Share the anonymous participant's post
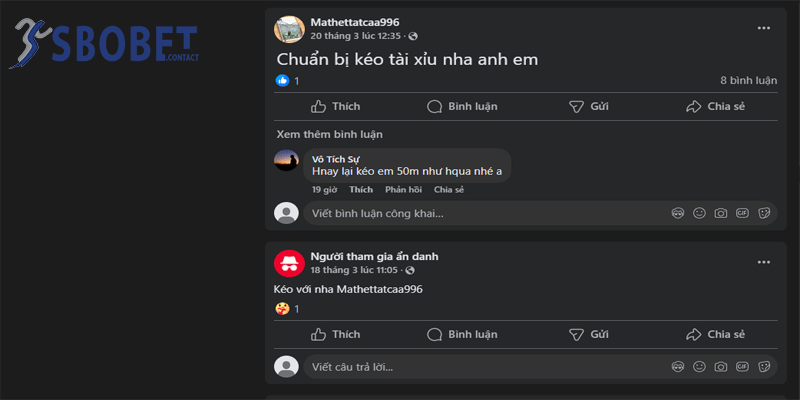This screenshot has width=800, height=400. click(x=715, y=334)
